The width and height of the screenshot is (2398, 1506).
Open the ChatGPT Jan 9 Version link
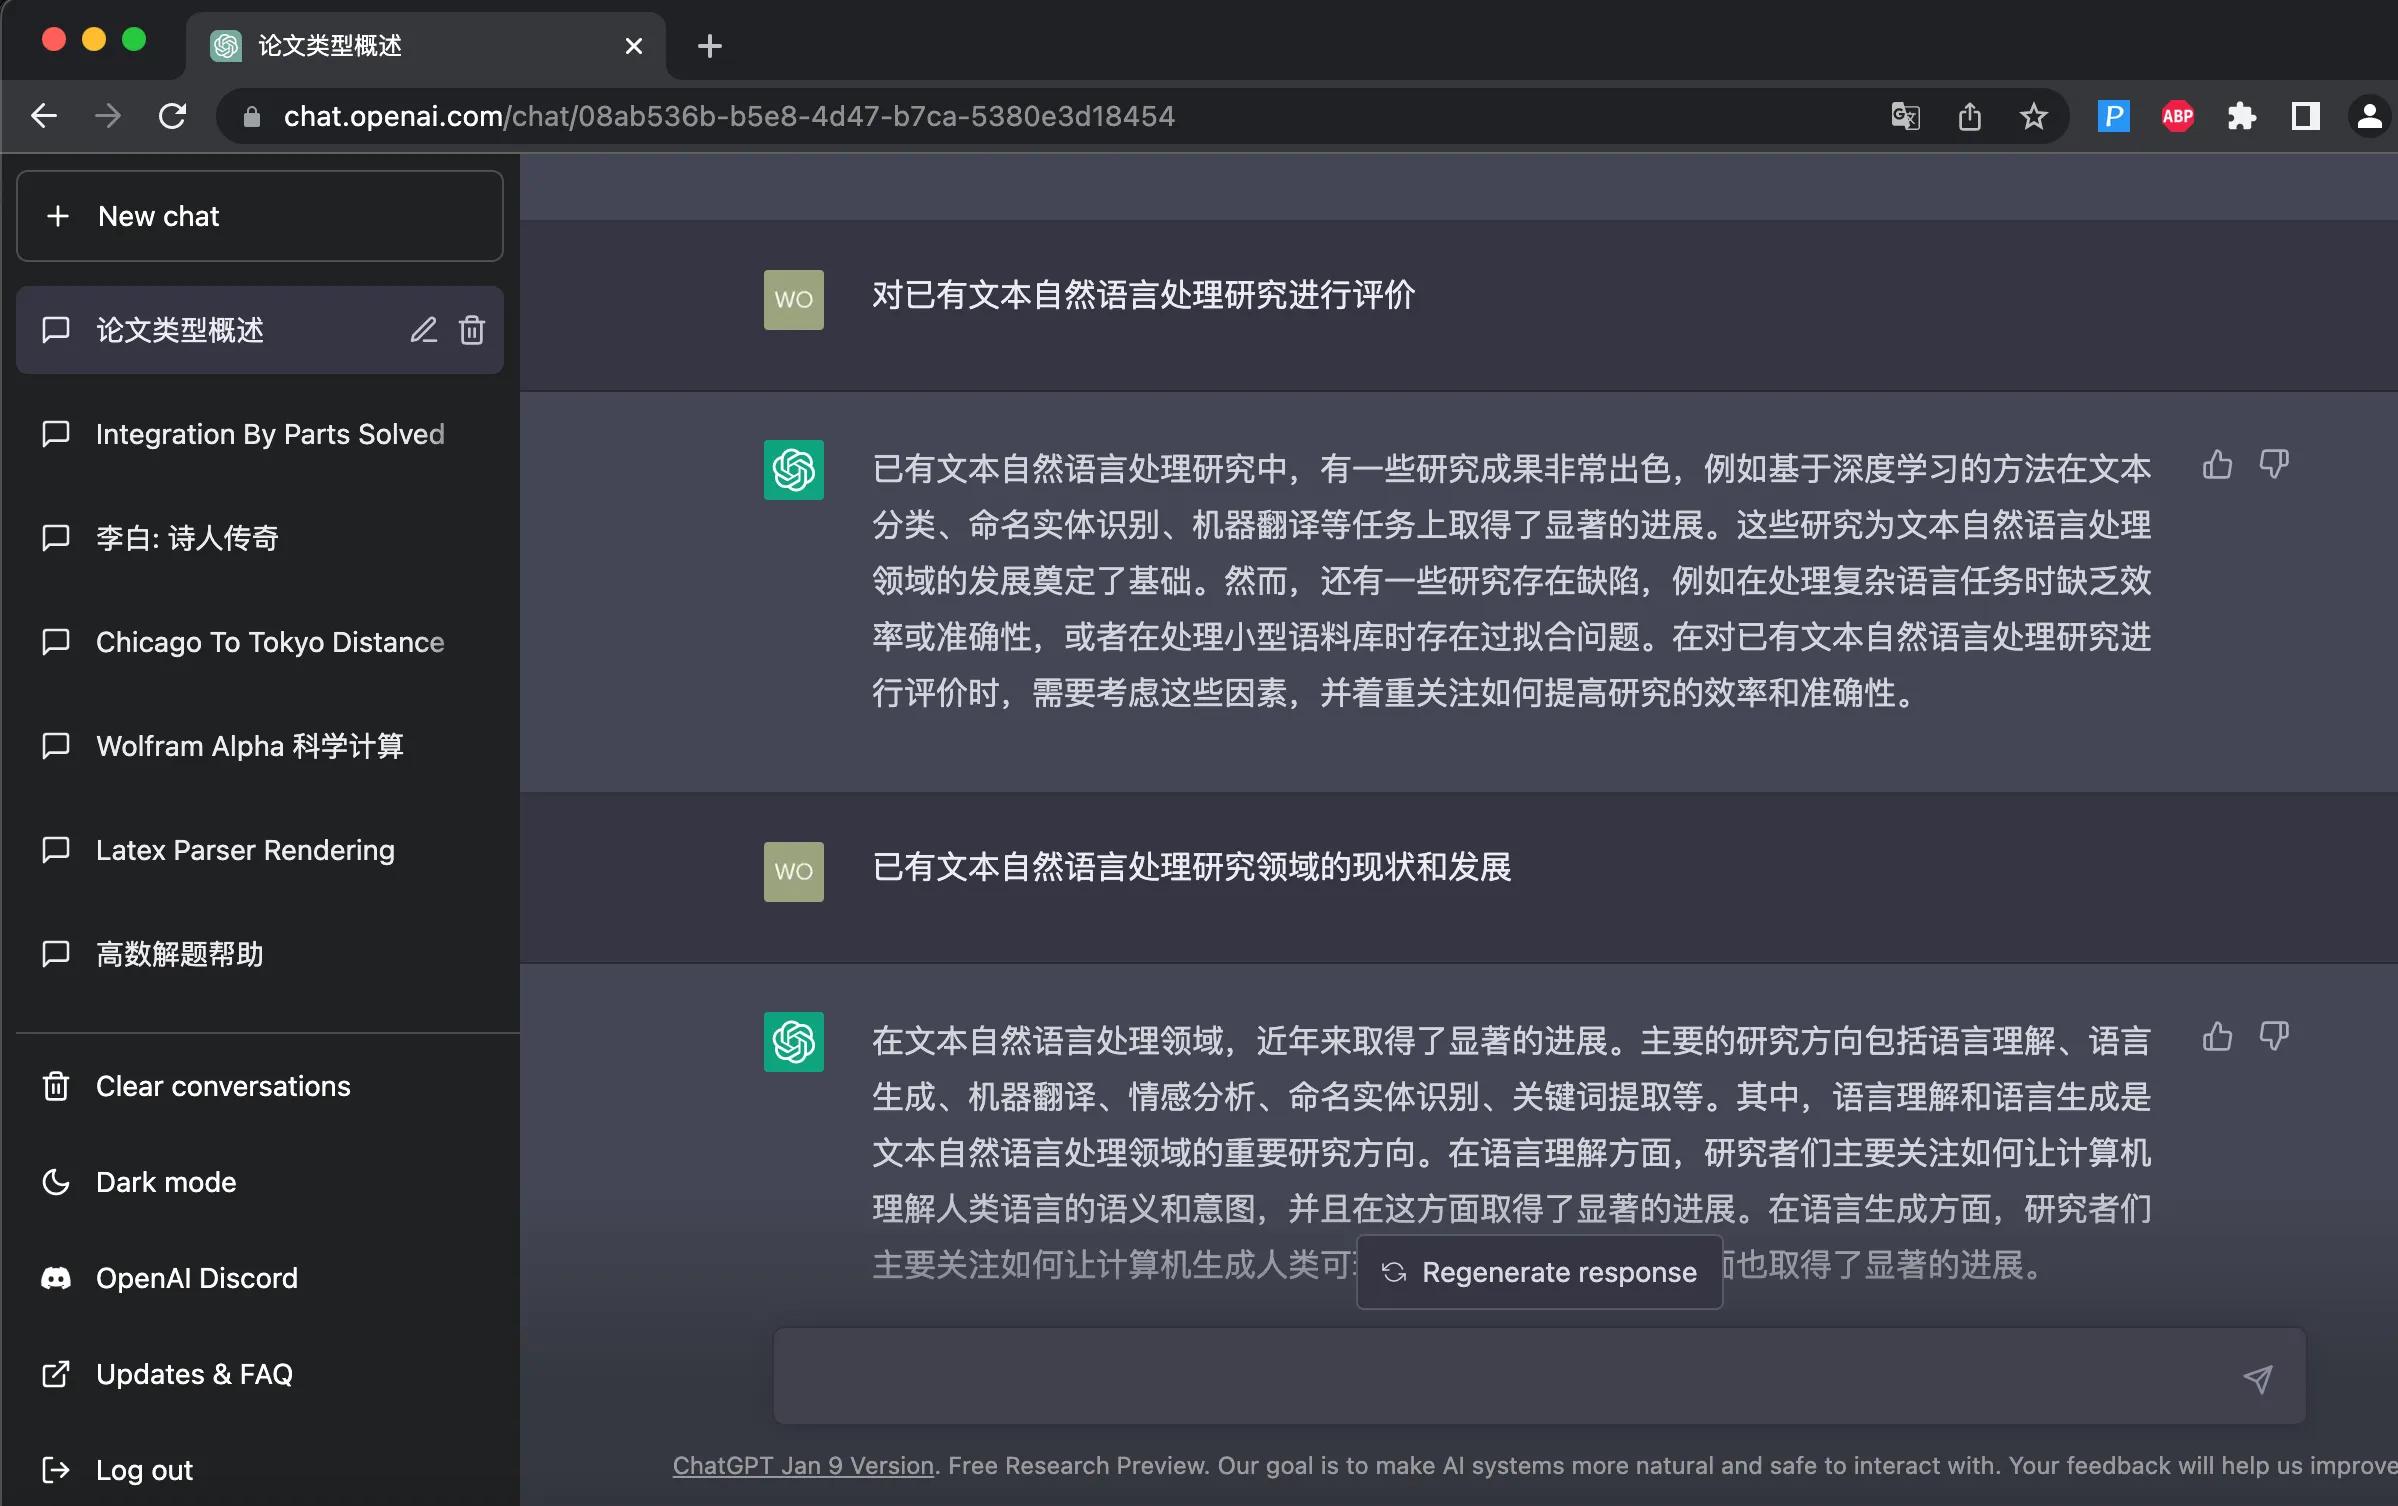coord(802,1465)
